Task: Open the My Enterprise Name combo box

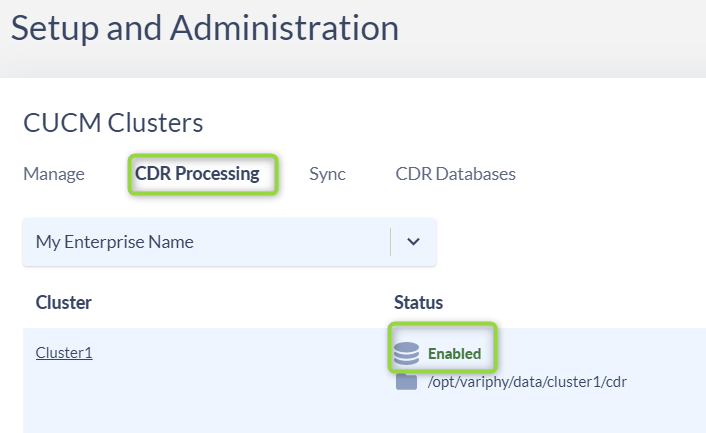Action: click(x=229, y=242)
